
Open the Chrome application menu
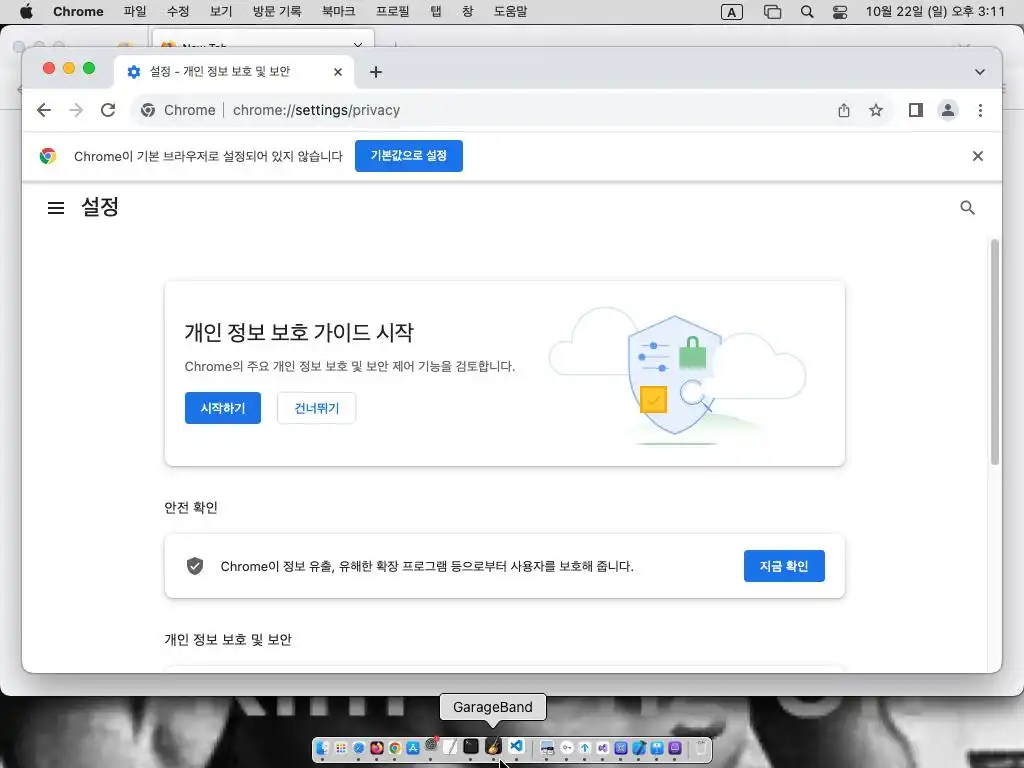pos(78,12)
